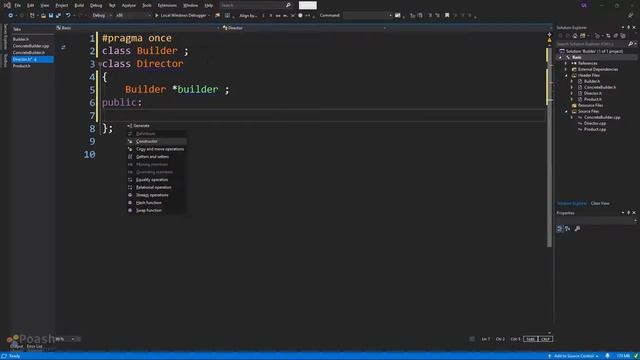Collapse the Header Files folder
The image size is (640, 360).
pyautogui.click(x=566, y=76)
